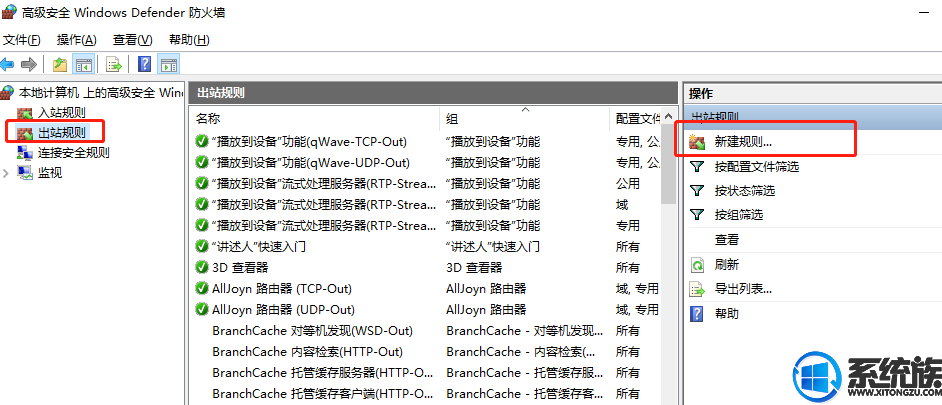Select the RTP-Strea... rule with profile 公用
This screenshot has width=942, height=405.
[324, 184]
